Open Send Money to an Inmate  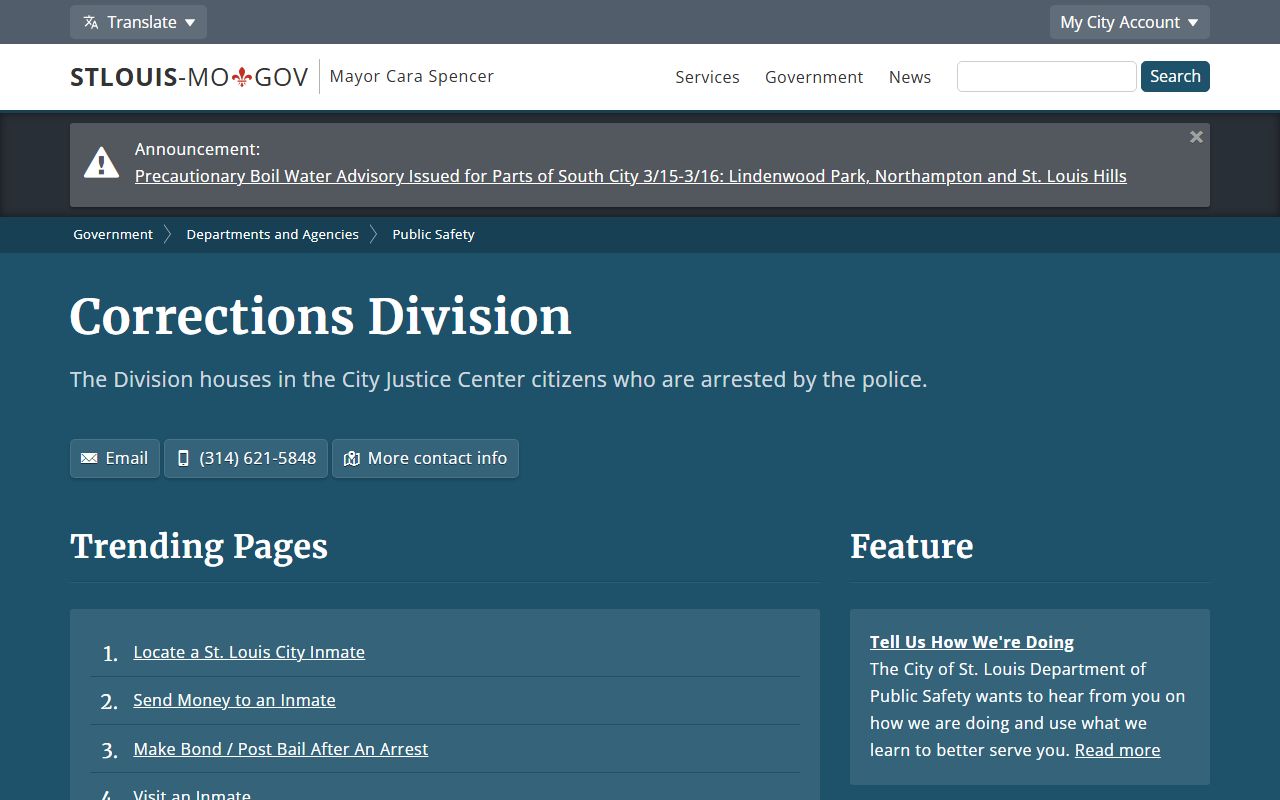point(234,700)
